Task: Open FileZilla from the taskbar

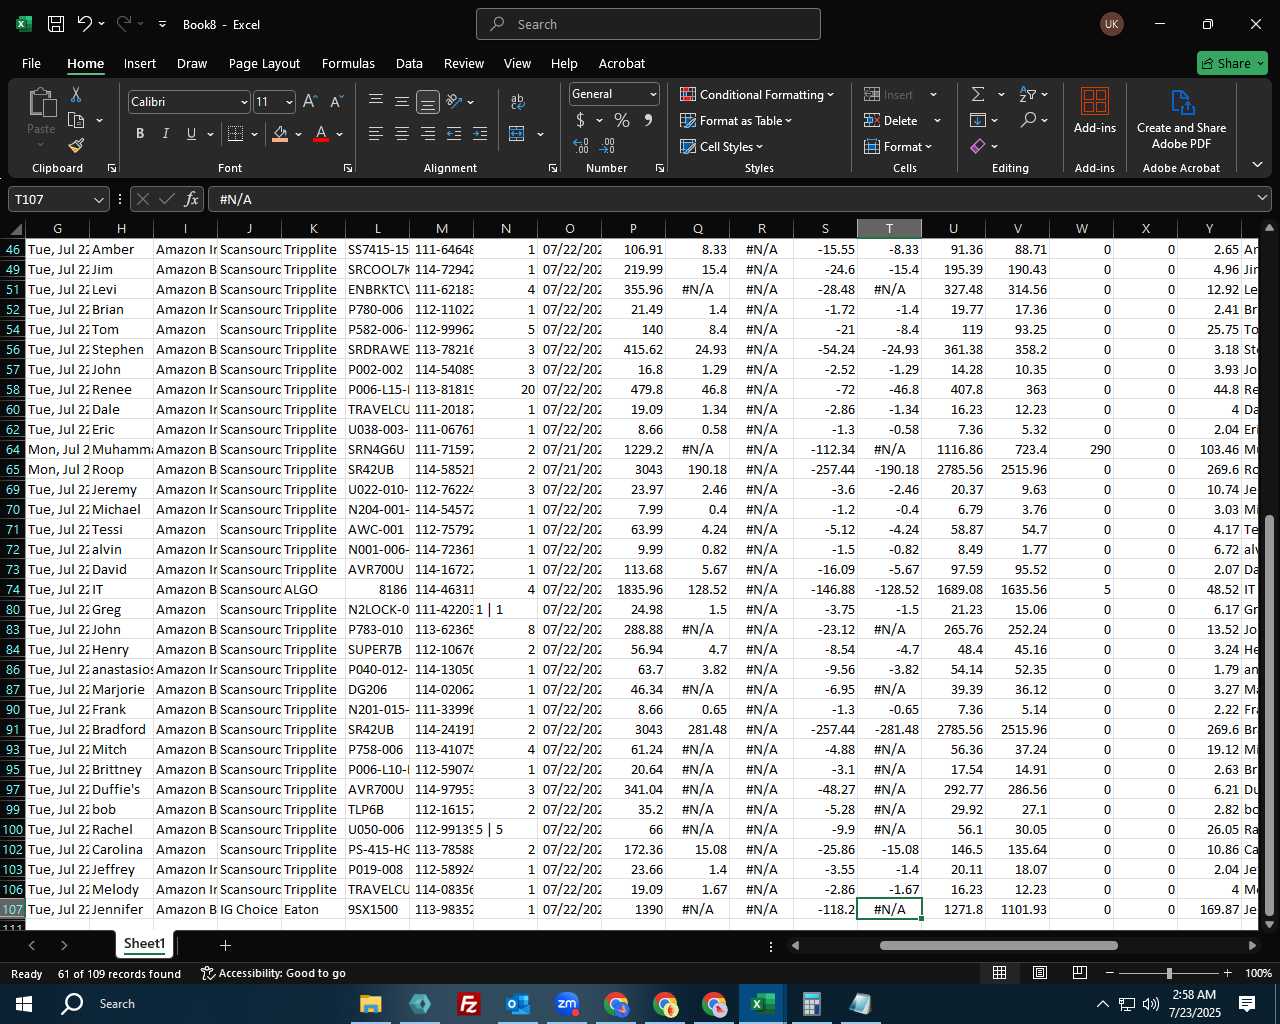Action: (469, 1003)
